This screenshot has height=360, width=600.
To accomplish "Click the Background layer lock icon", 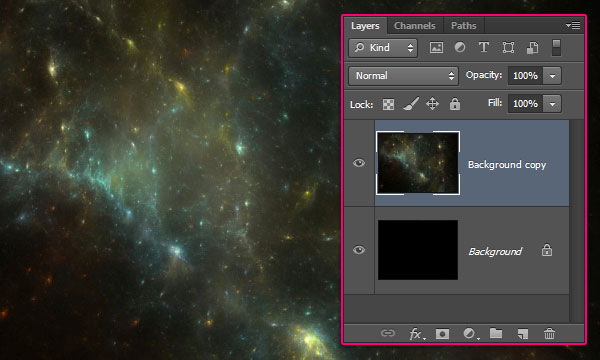I will pos(547,250).
